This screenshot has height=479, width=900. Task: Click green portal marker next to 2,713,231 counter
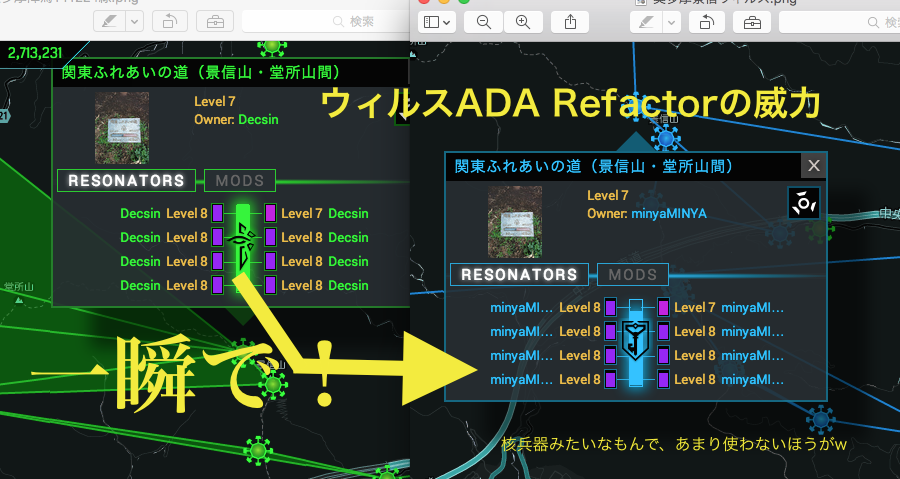point(272,46)
